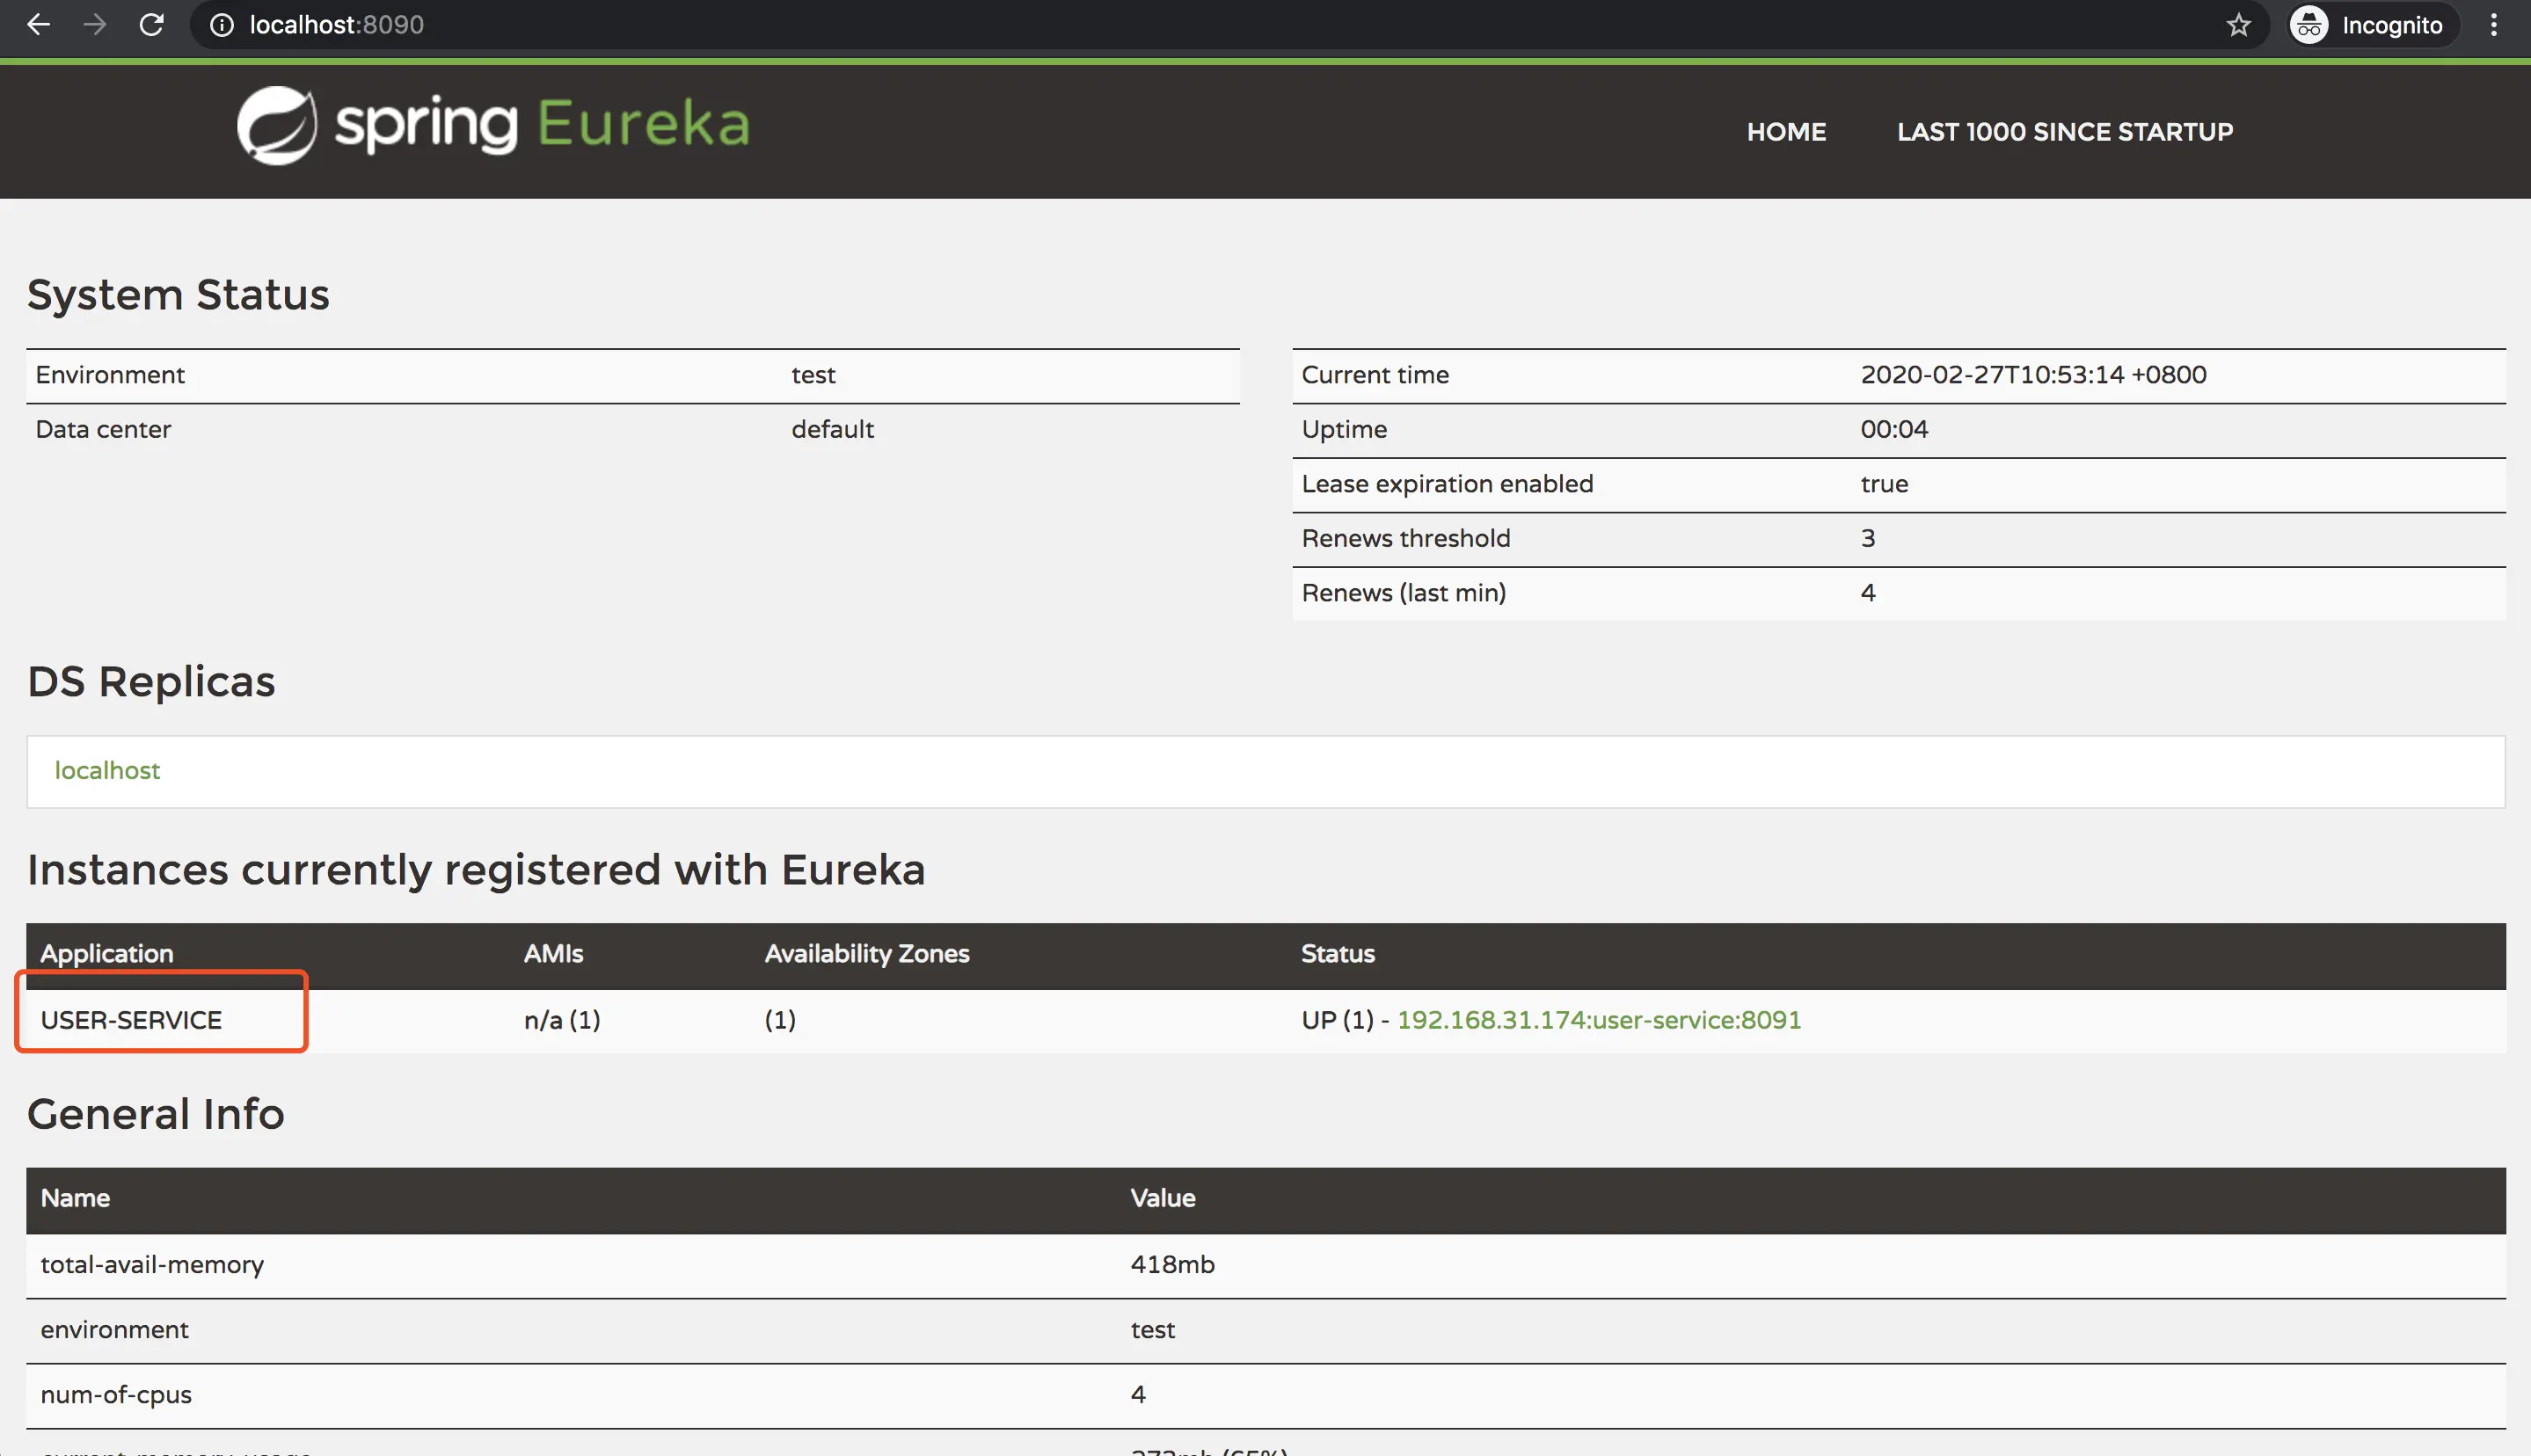Click the Application column header

(x=106, y=953)
